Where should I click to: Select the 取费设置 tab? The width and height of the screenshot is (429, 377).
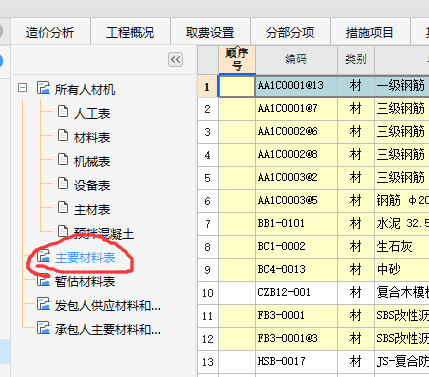coord(210,32)
